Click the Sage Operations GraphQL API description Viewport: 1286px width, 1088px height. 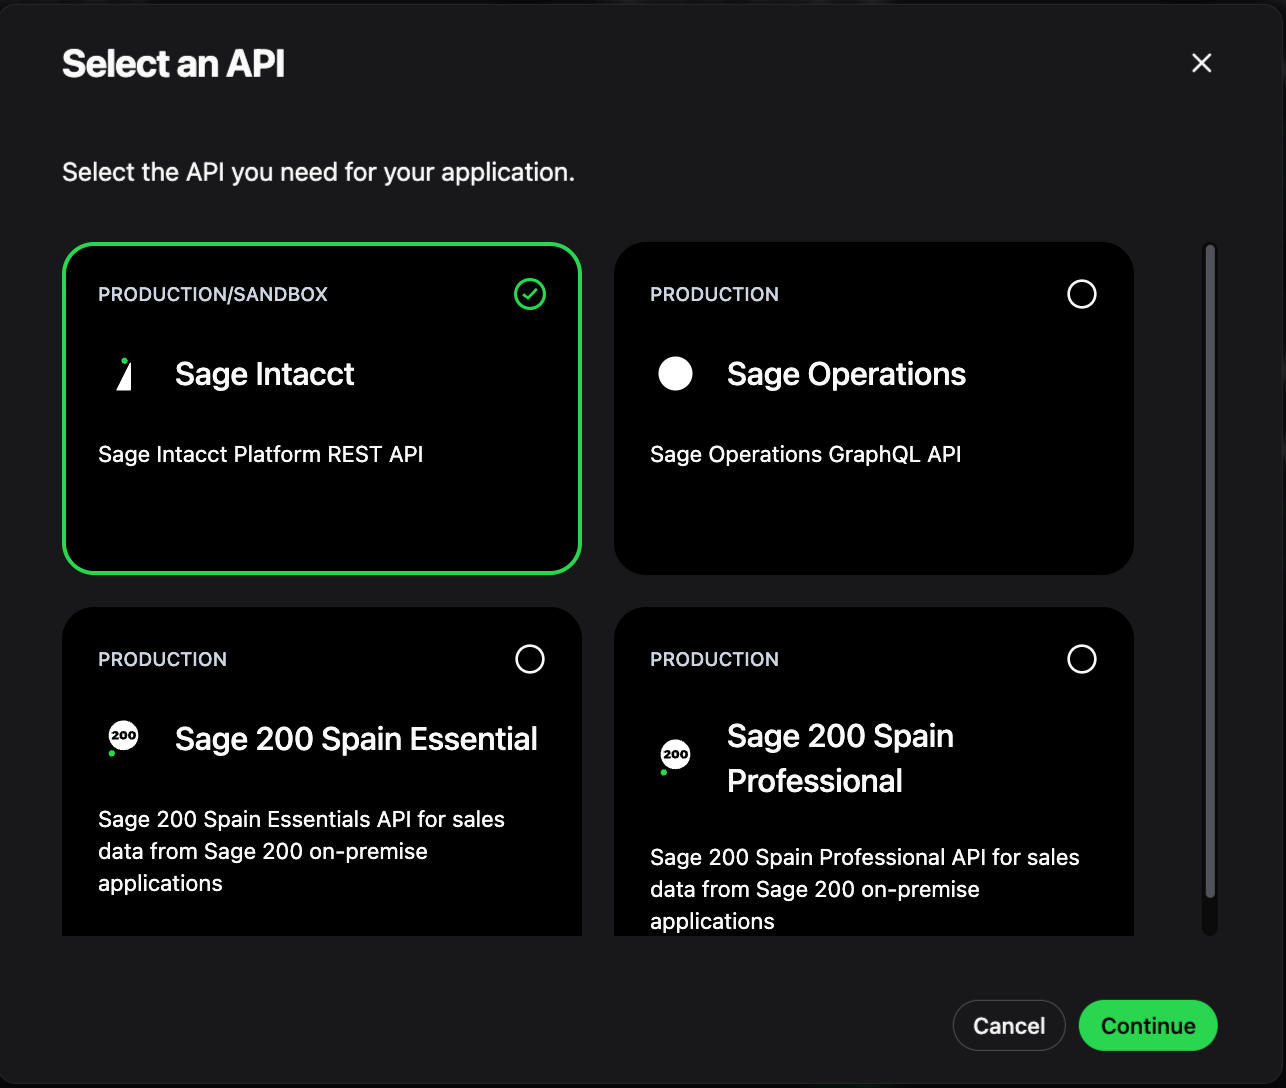806,454
